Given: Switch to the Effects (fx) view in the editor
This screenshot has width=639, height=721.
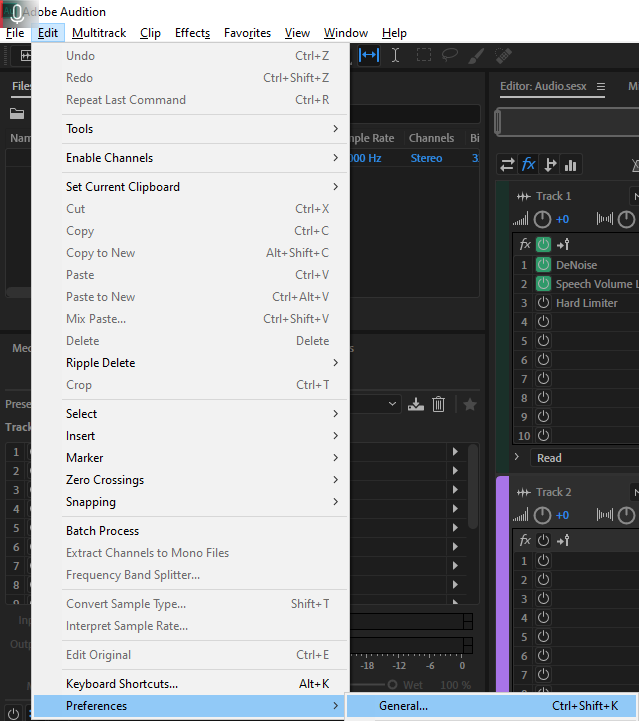Looking at the screenshot, I should tap(529, 165).
